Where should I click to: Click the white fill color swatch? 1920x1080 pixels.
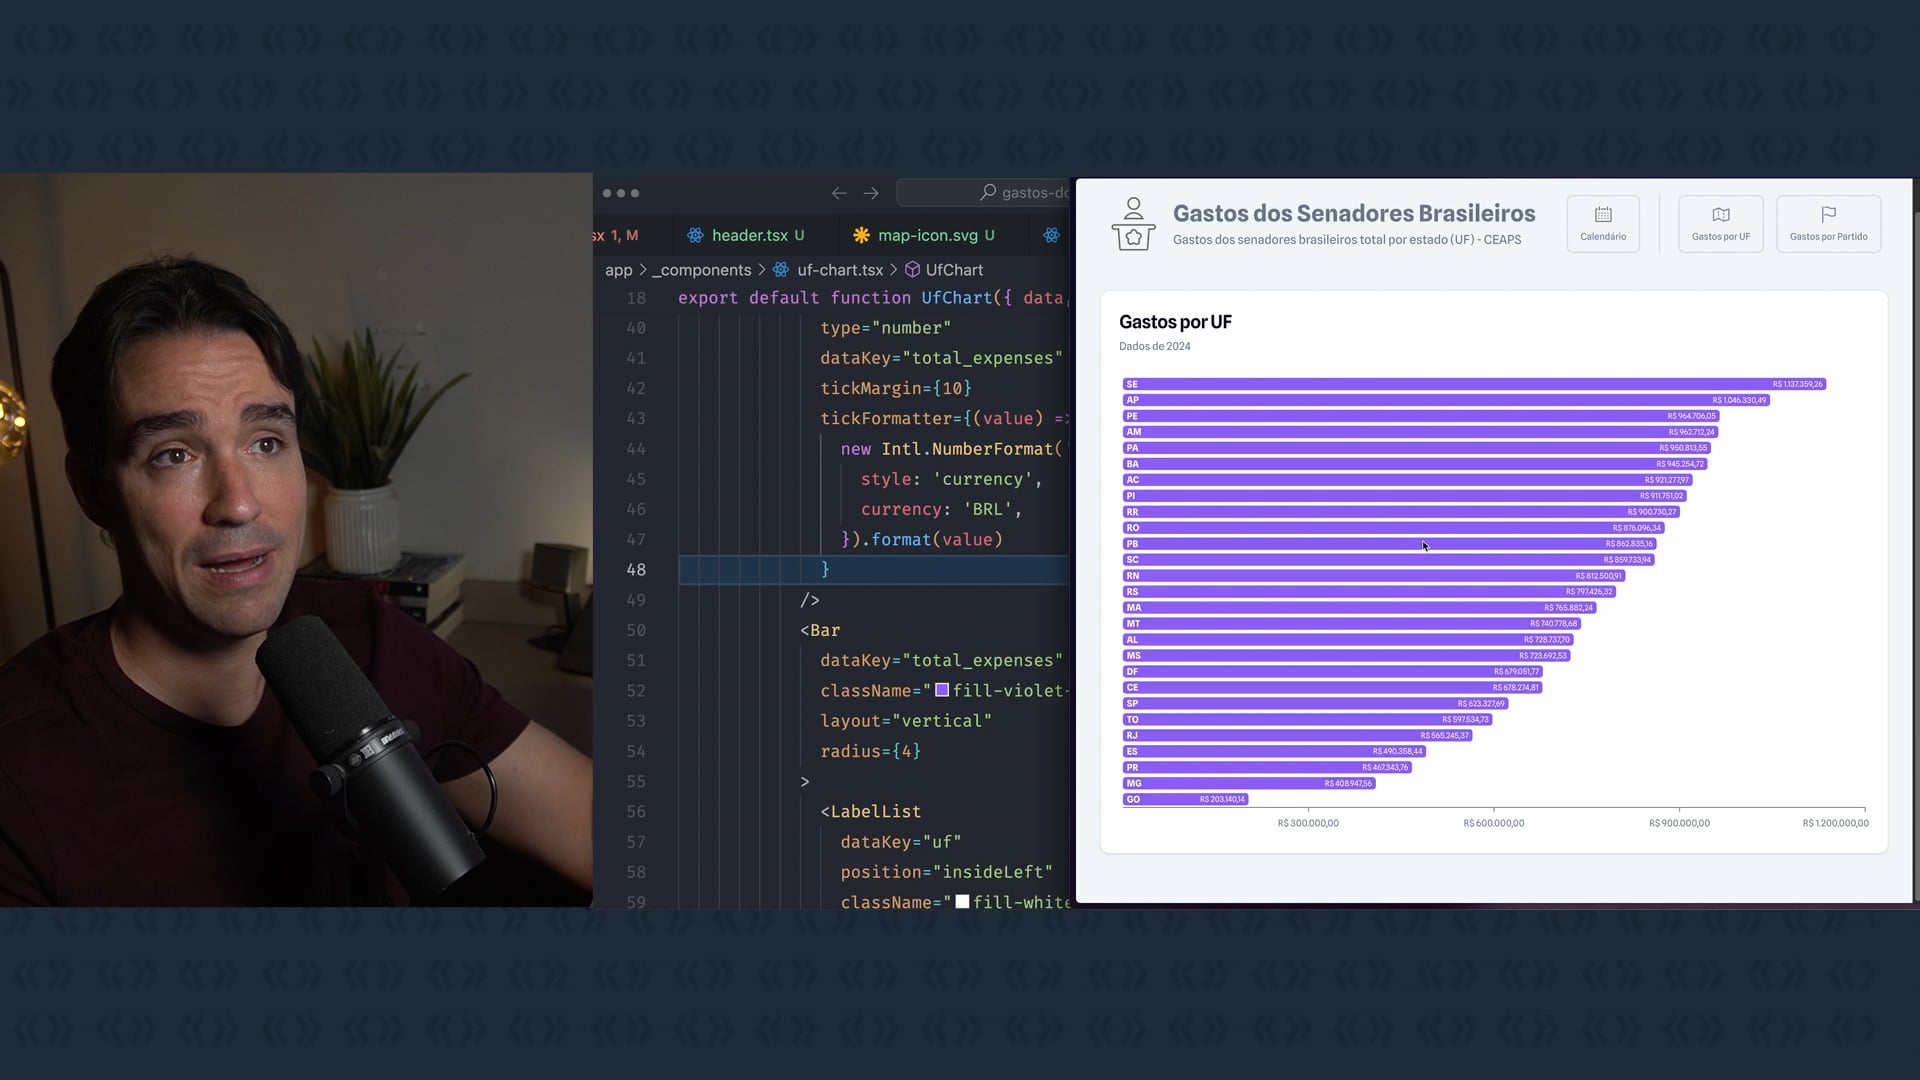coord(962,901)
